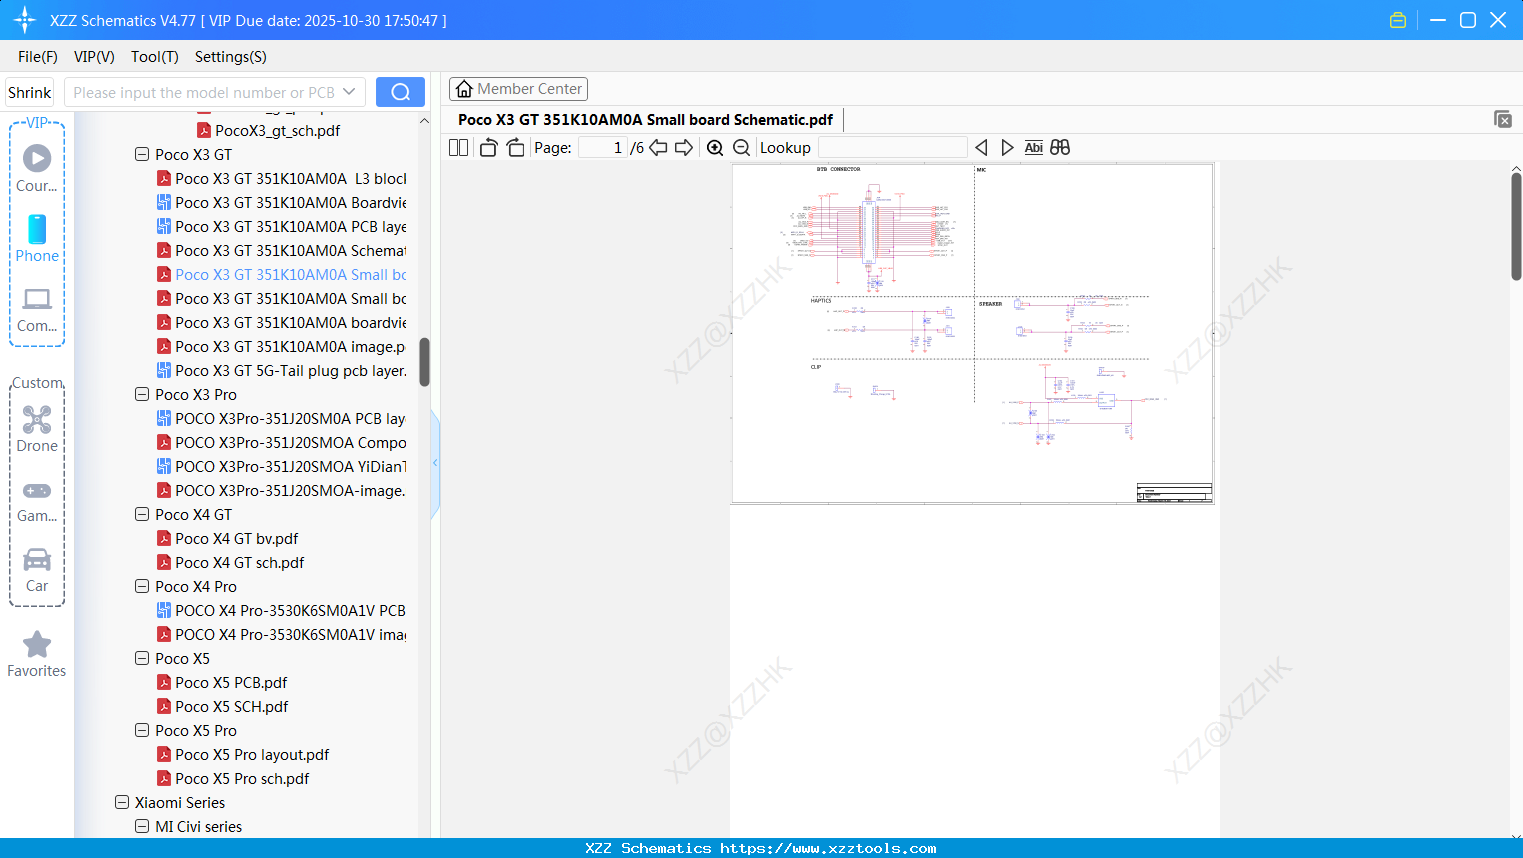Viewport: 1523px width, 858px height.
Task: Open the Car category in the sidebar
Action: tap(36, 560)
